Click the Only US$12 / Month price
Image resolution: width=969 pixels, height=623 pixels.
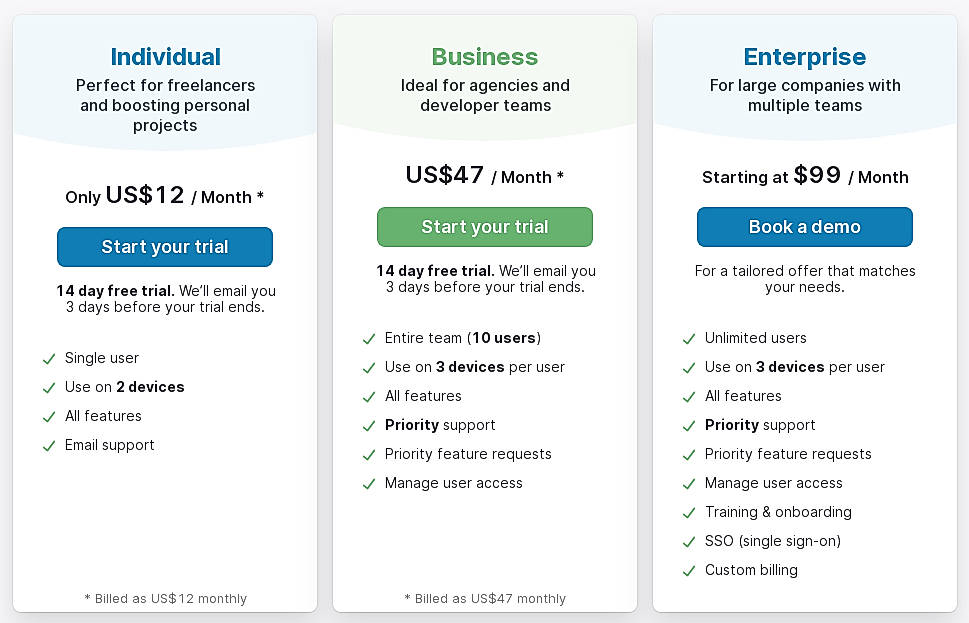[165, 196]
